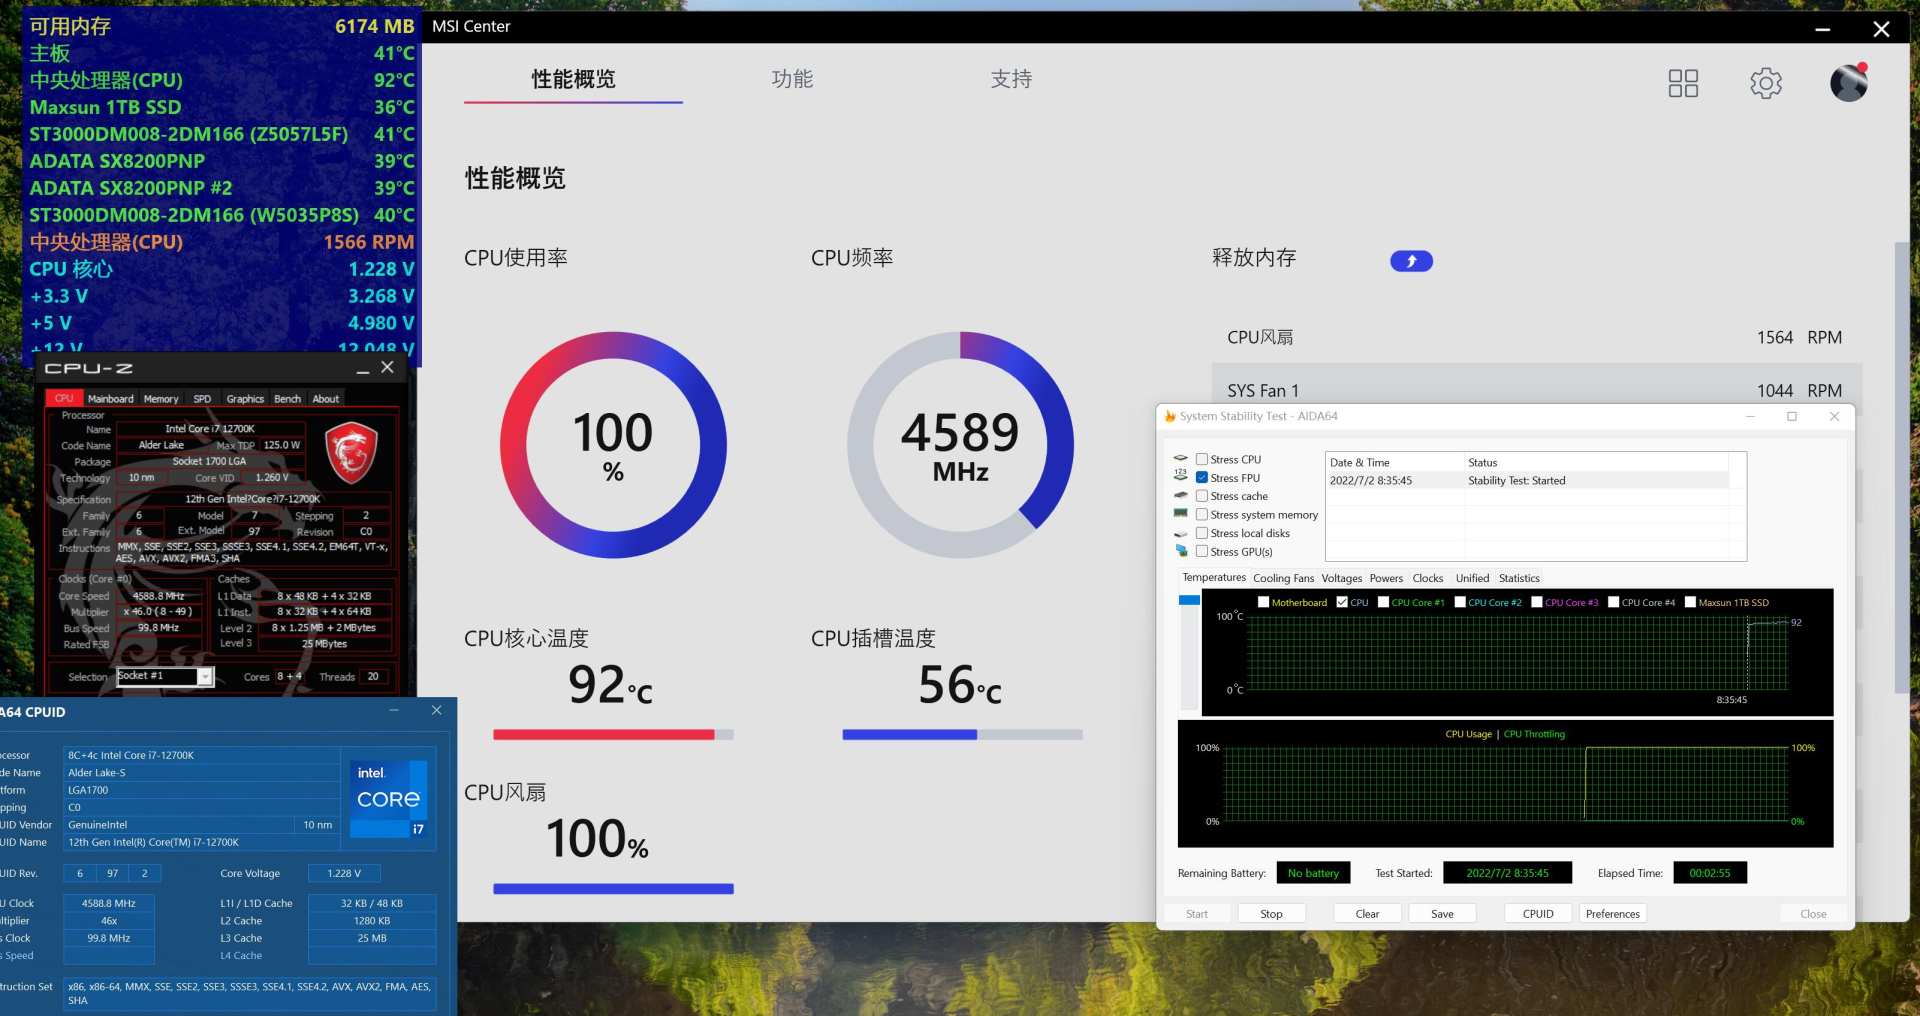Viewport: 1920px width, 1016px height.
Task: Click the AIDA64 flame icon in Stability Test title
Action: 1169,417
